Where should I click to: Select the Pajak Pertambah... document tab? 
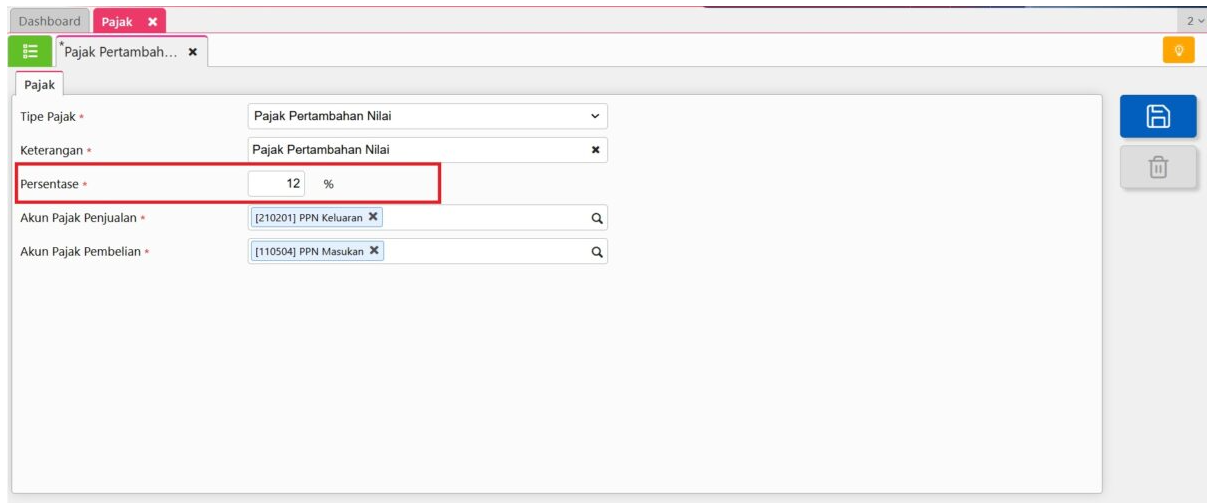pyautogui.click(x=131, y=52)
